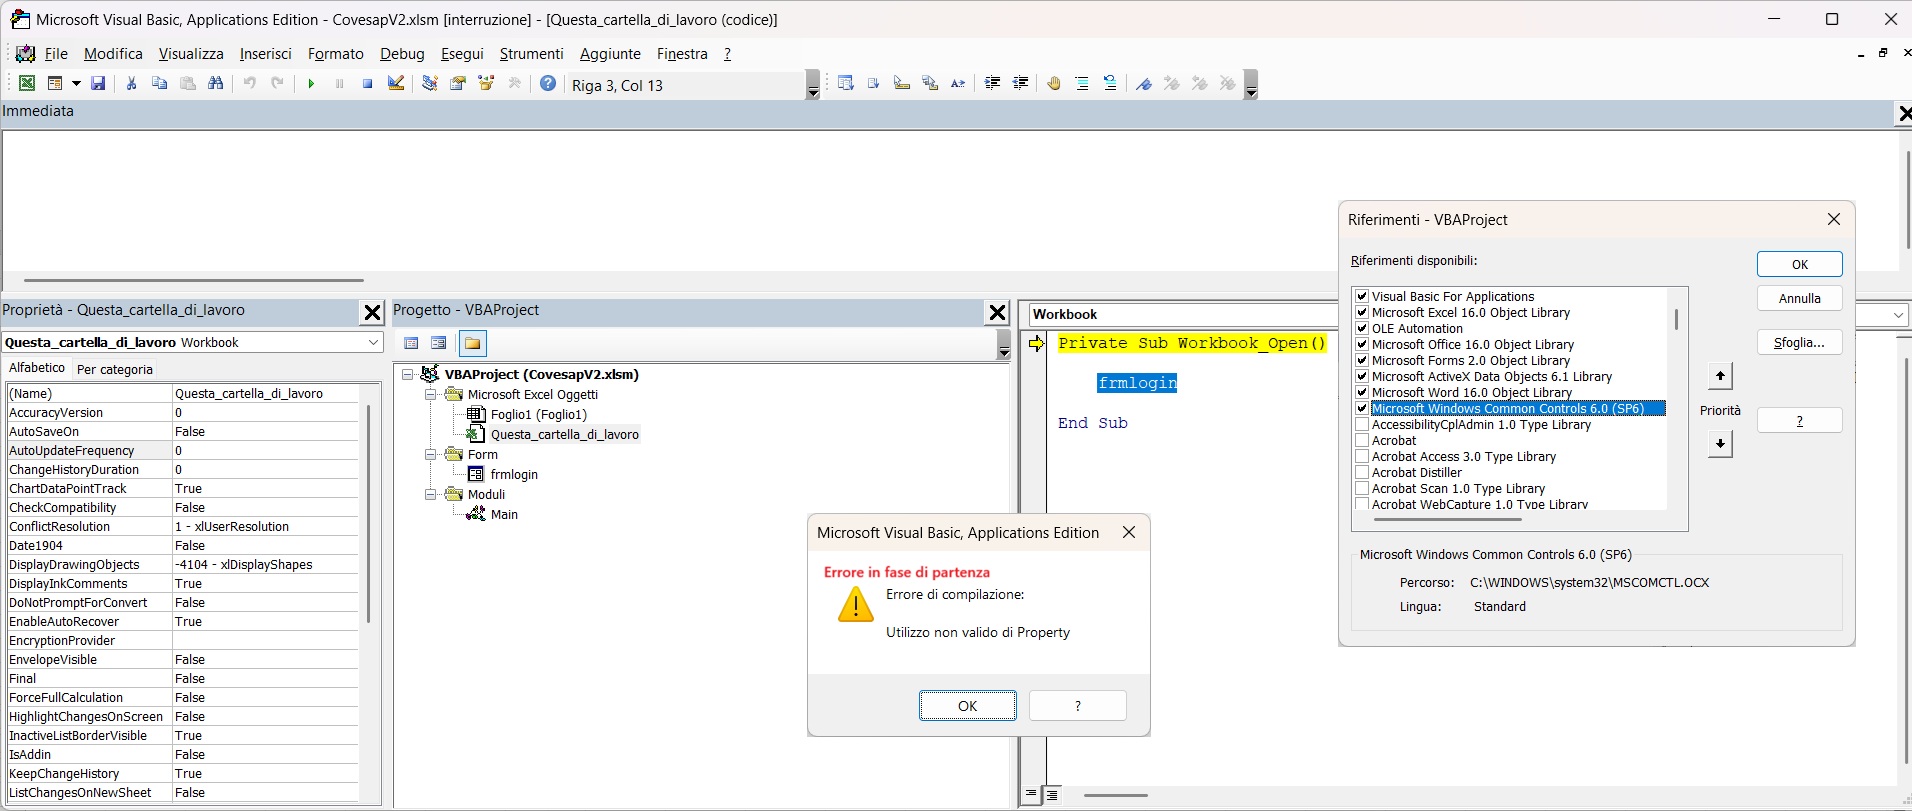Viewport: 1912px width, 811px height.
Task: Check the Acrobat Distiller reference
Action: point(1362,473)
